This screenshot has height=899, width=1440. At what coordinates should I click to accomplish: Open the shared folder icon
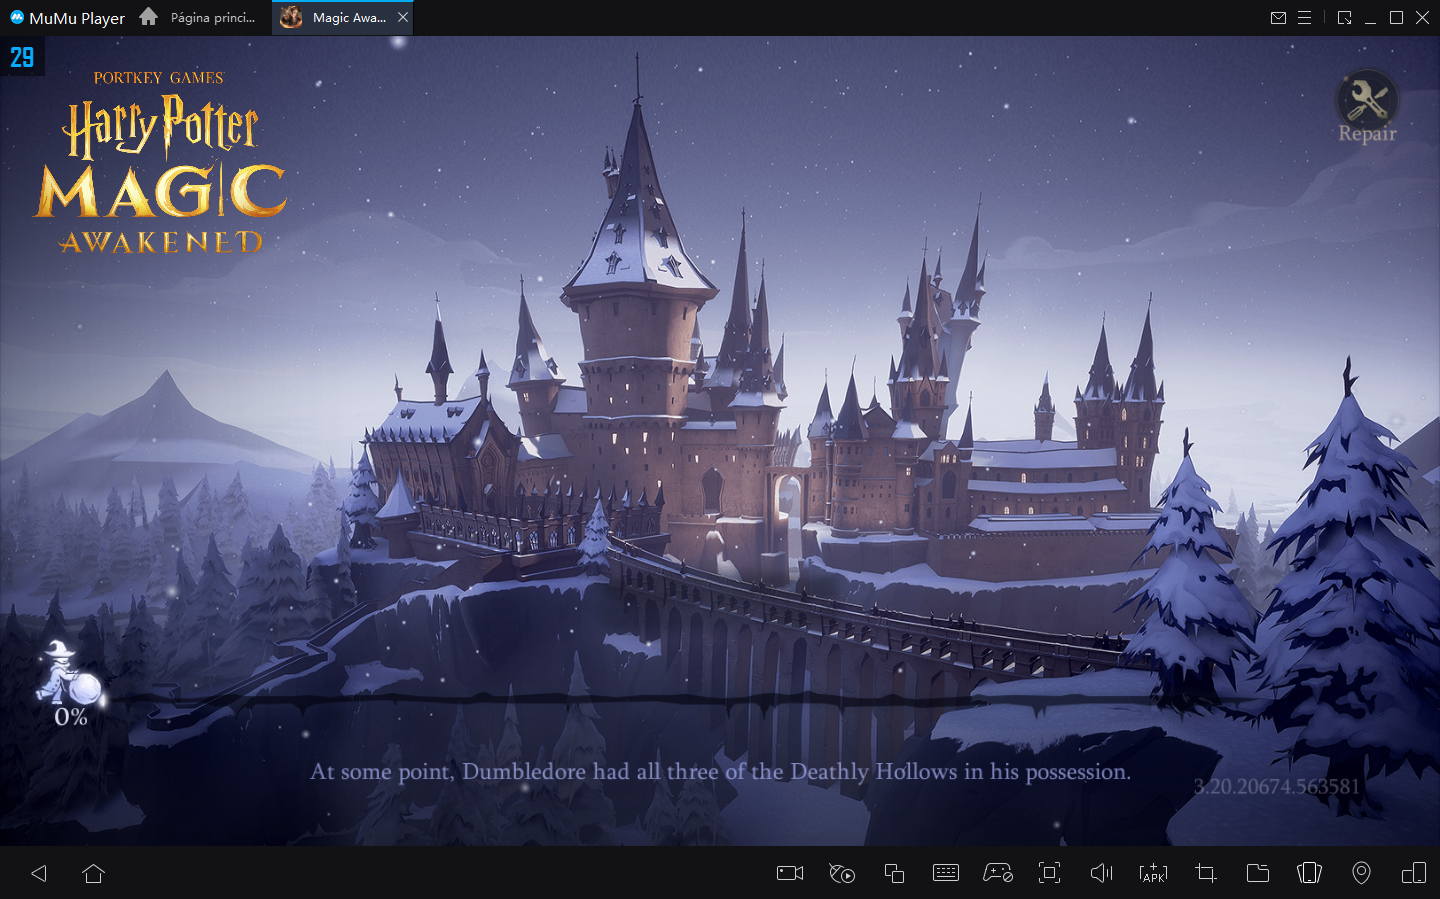(x=1258, y=873)
